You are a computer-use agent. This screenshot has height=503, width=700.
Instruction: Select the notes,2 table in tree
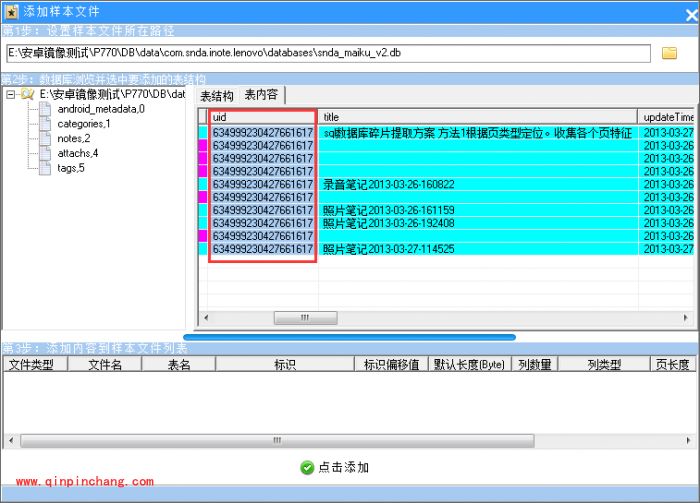[73, 138]
